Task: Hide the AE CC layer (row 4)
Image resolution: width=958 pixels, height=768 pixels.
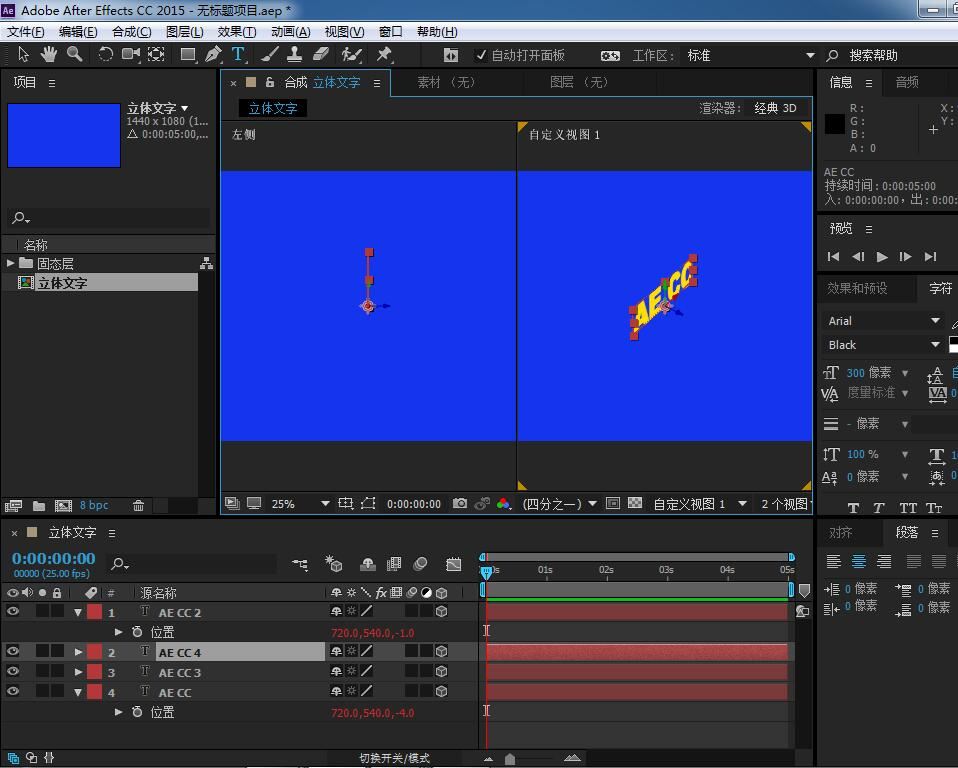Action: point(12,692)
